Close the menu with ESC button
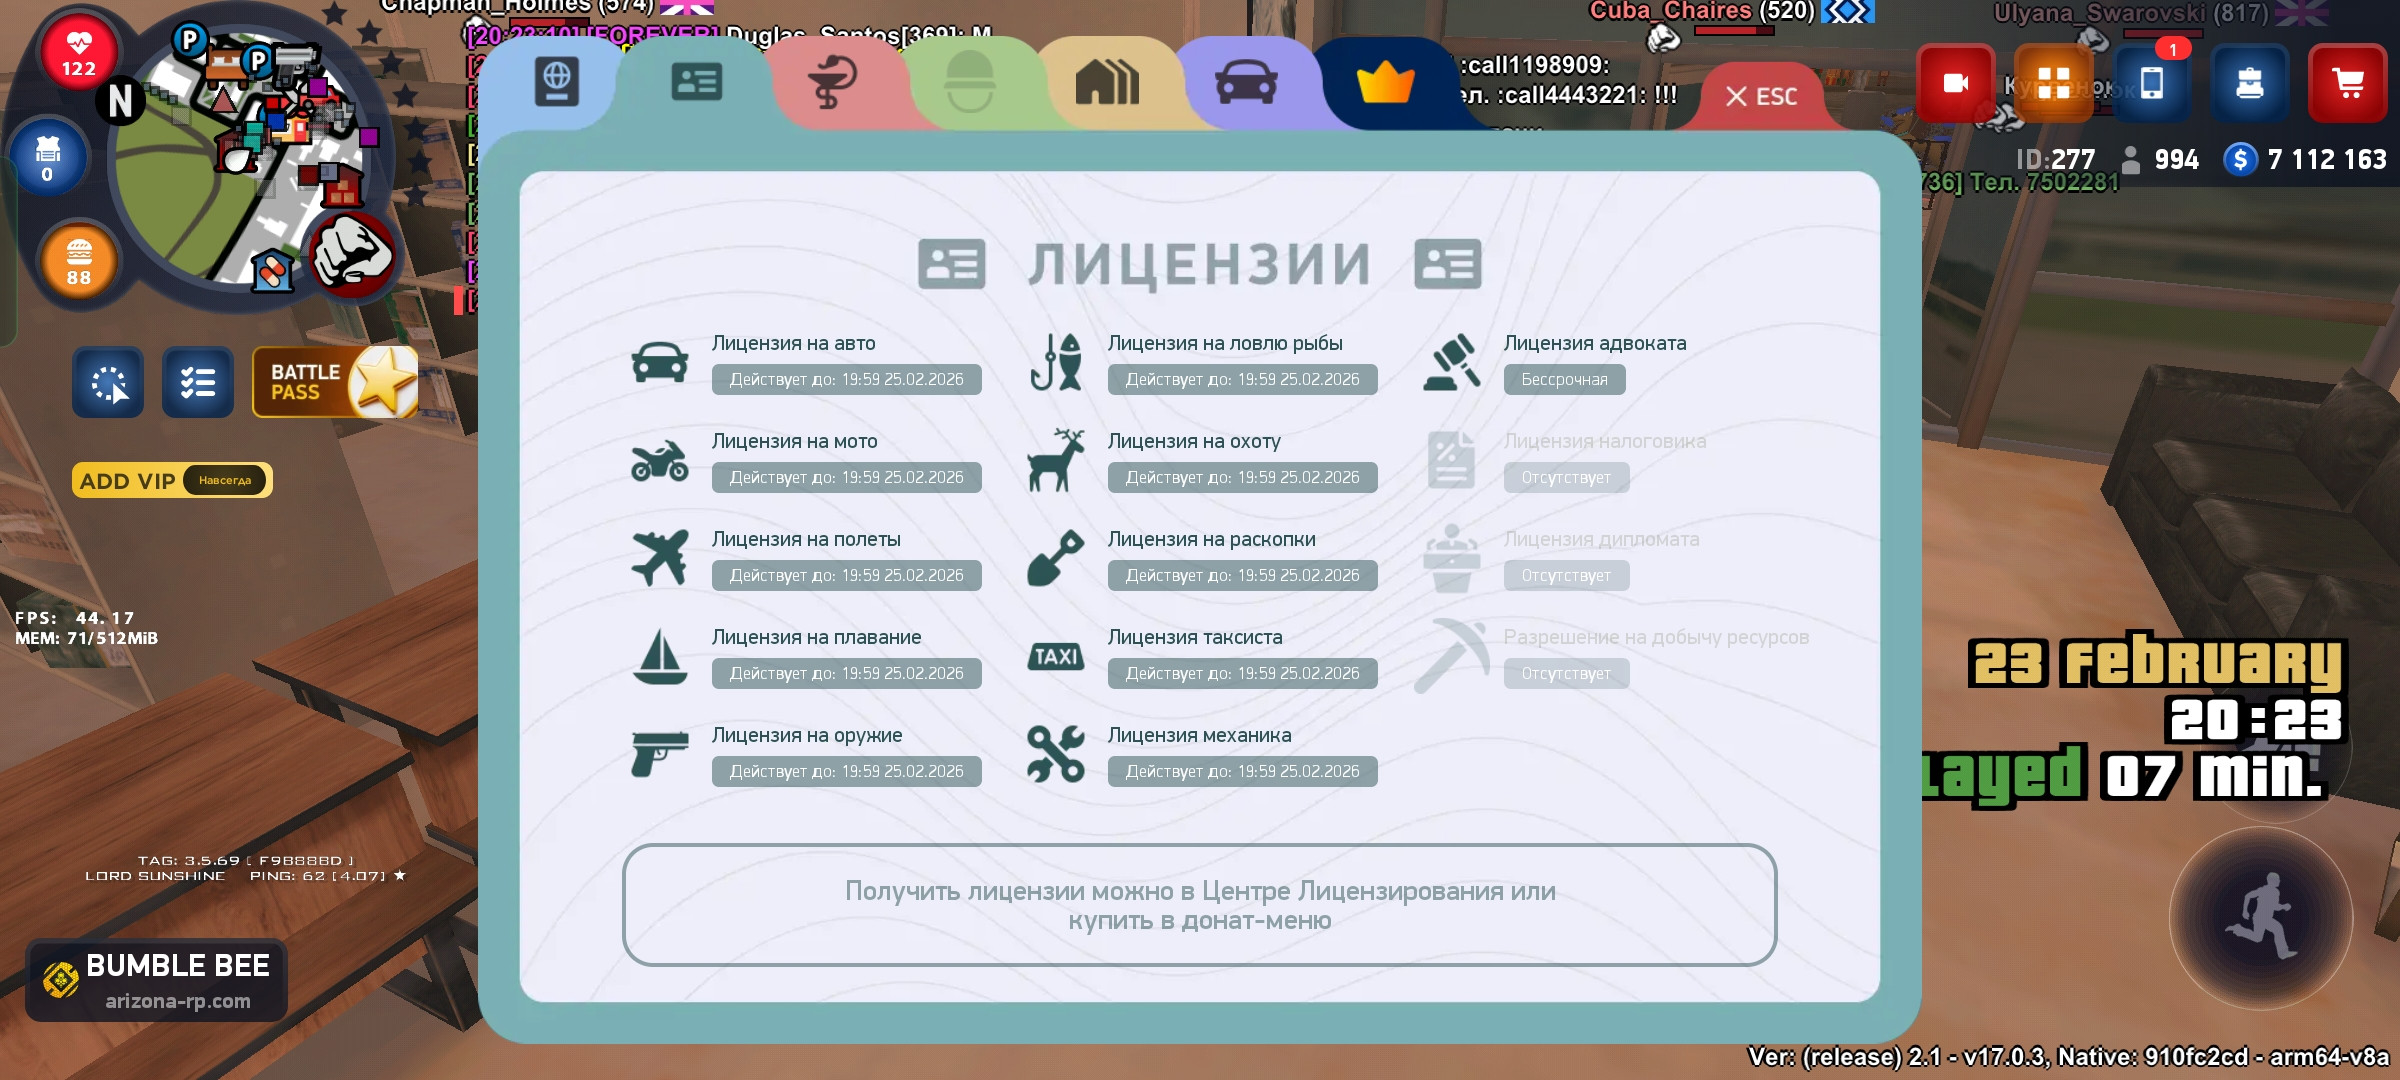 tap(1762, 97)
